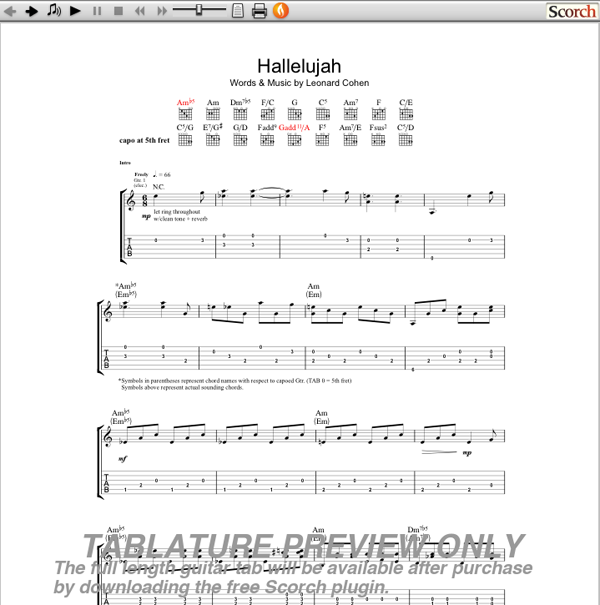
Task: Click the tempo marking '= 66'
Action: click(x=162, y=175)
